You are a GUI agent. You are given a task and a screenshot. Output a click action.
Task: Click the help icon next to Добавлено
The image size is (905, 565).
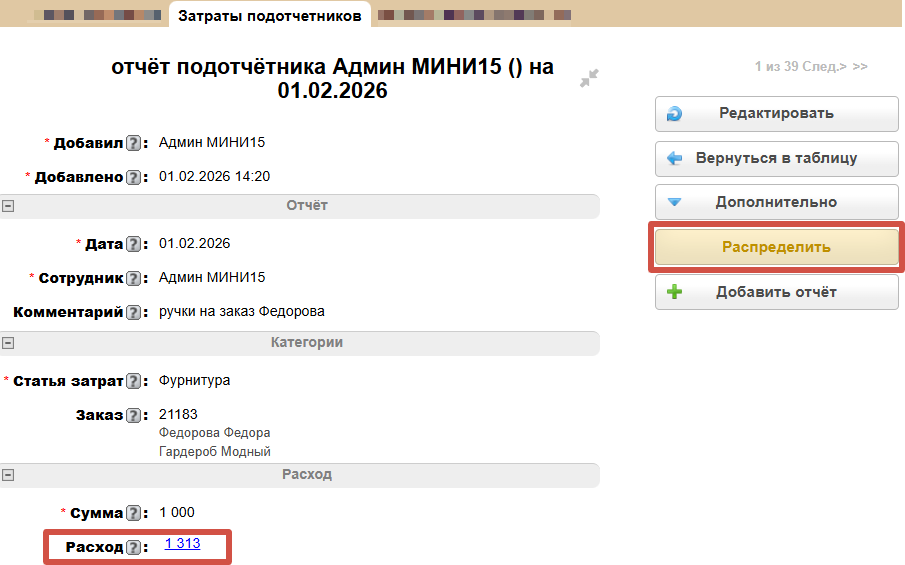click(x=133, y=177)
